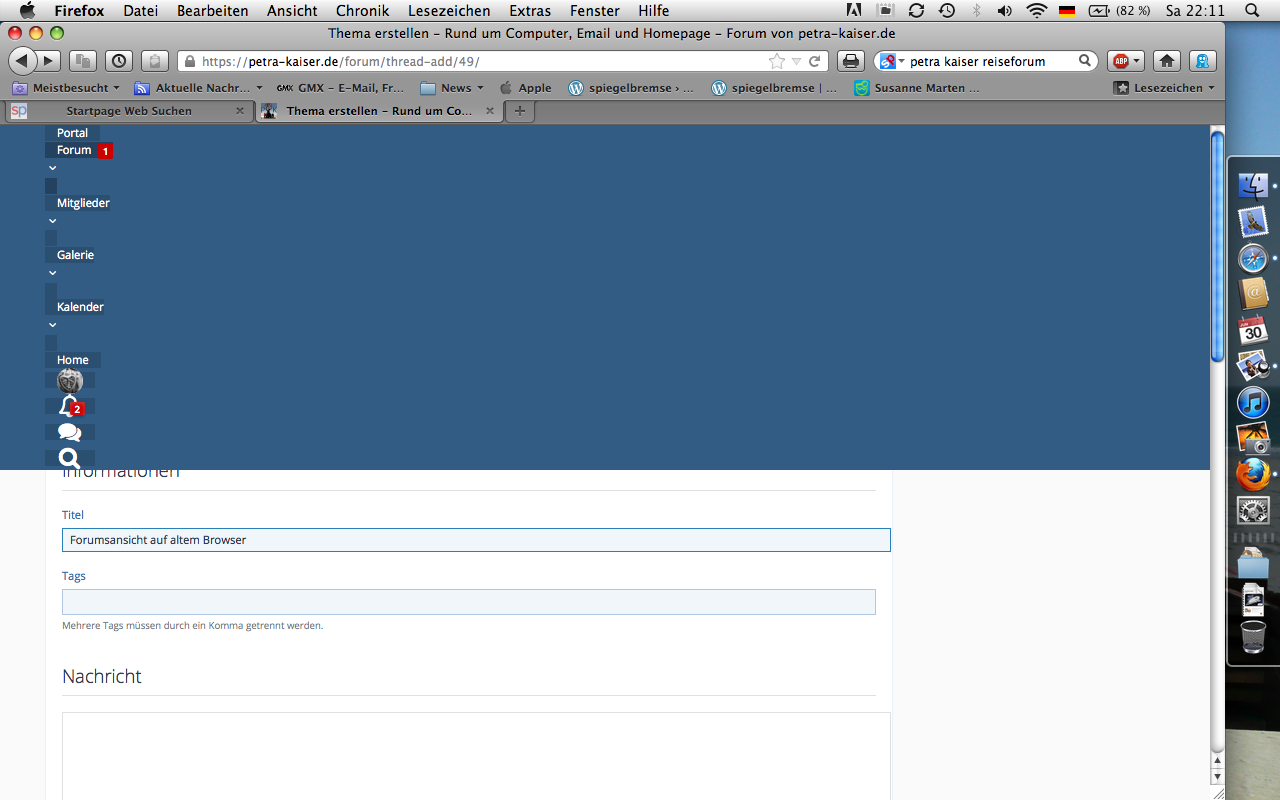Image resolution: width=1280 pixels, height=800 pixels.
Task: Expand the Forum menu chevron
Action: [x=52, y=168]
